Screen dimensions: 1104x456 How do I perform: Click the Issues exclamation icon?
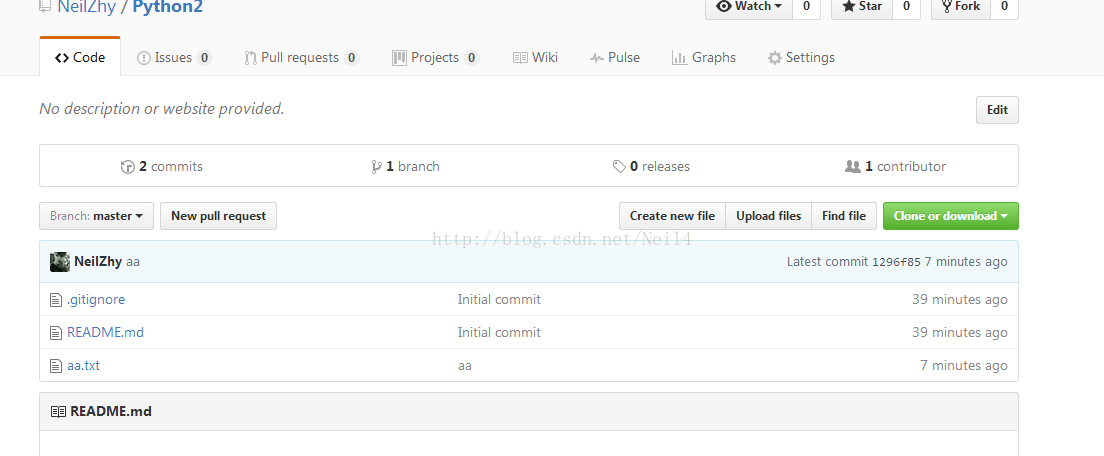(144, 58)
